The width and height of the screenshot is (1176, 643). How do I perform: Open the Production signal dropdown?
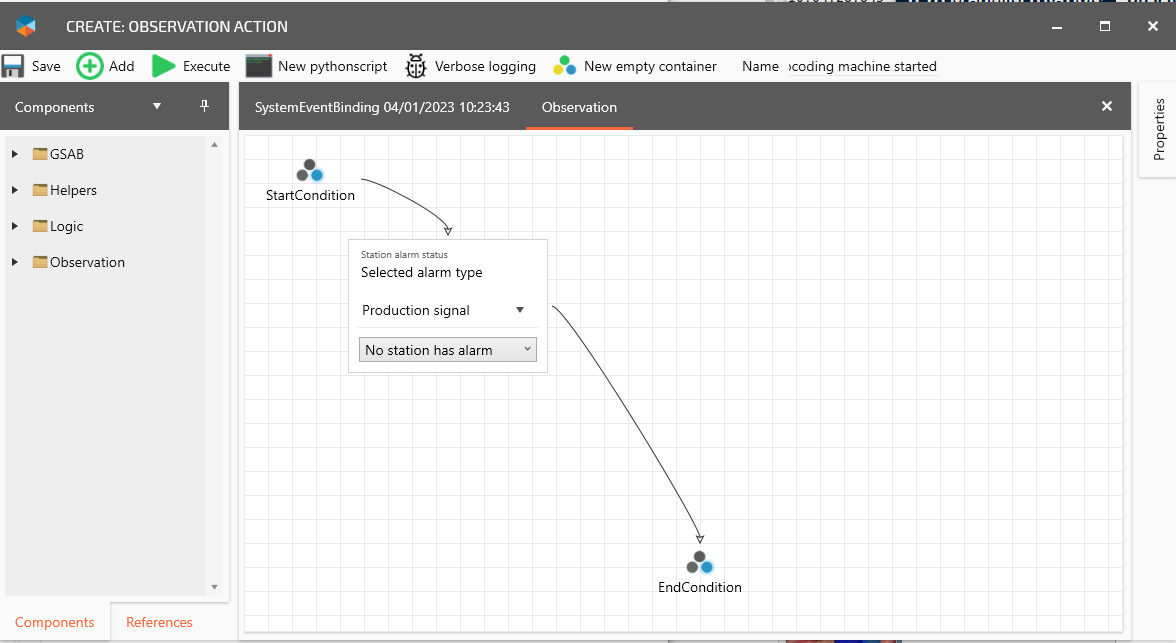pyautogui.click(x=519, y=310)
